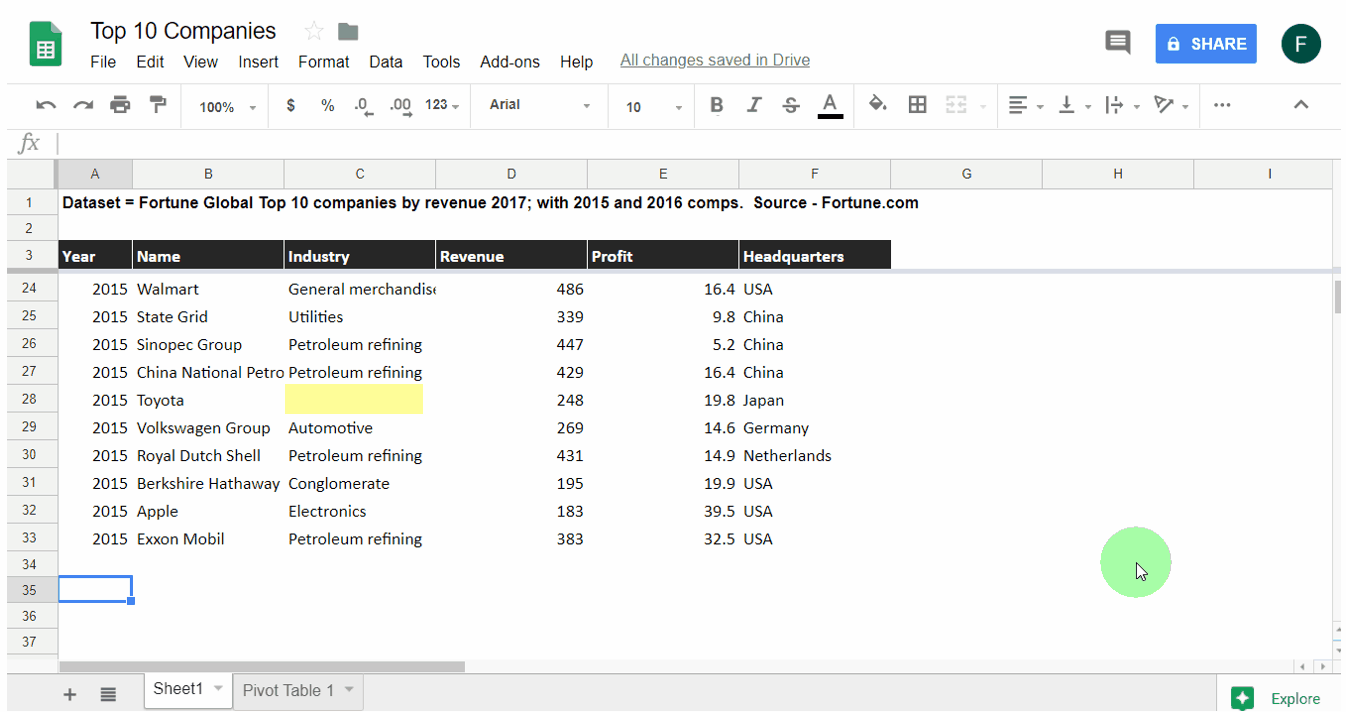Toggle bold formatting
Viewport: 1346px width, 712px height.
coord(716,105)
